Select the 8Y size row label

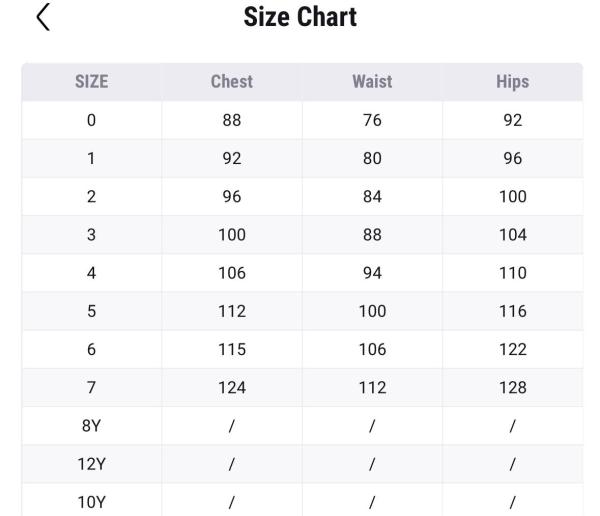91,426
